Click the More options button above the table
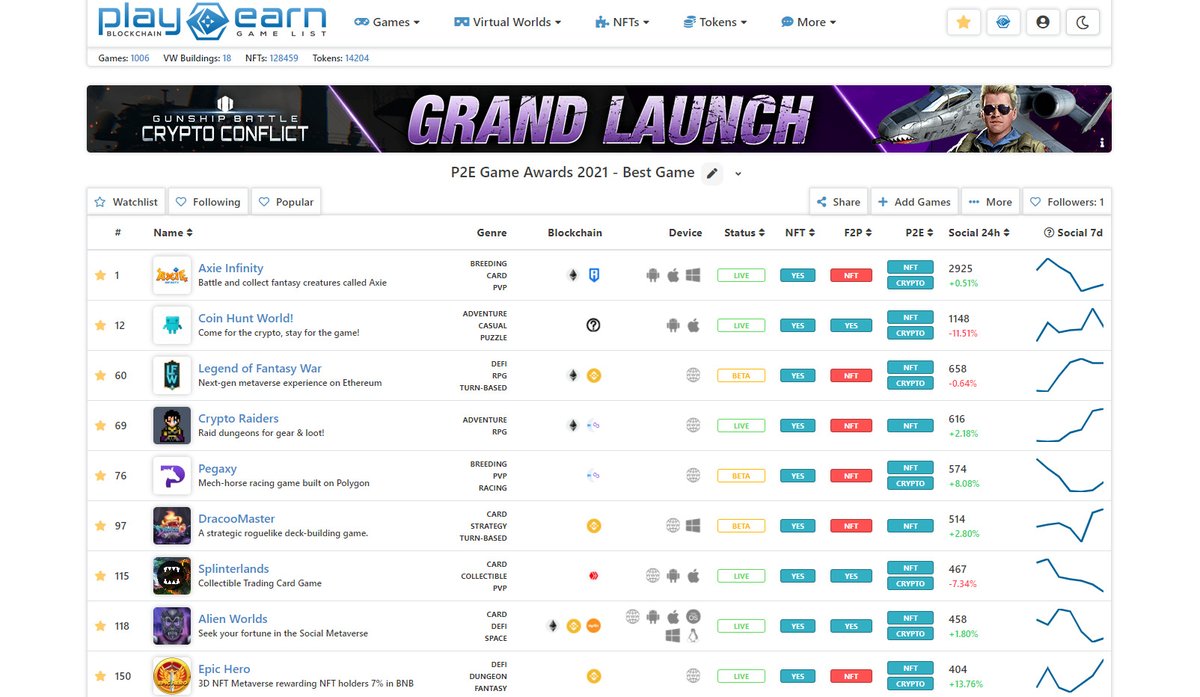The width and height of the screenshot is (1200, 697). tap(990, 202)
